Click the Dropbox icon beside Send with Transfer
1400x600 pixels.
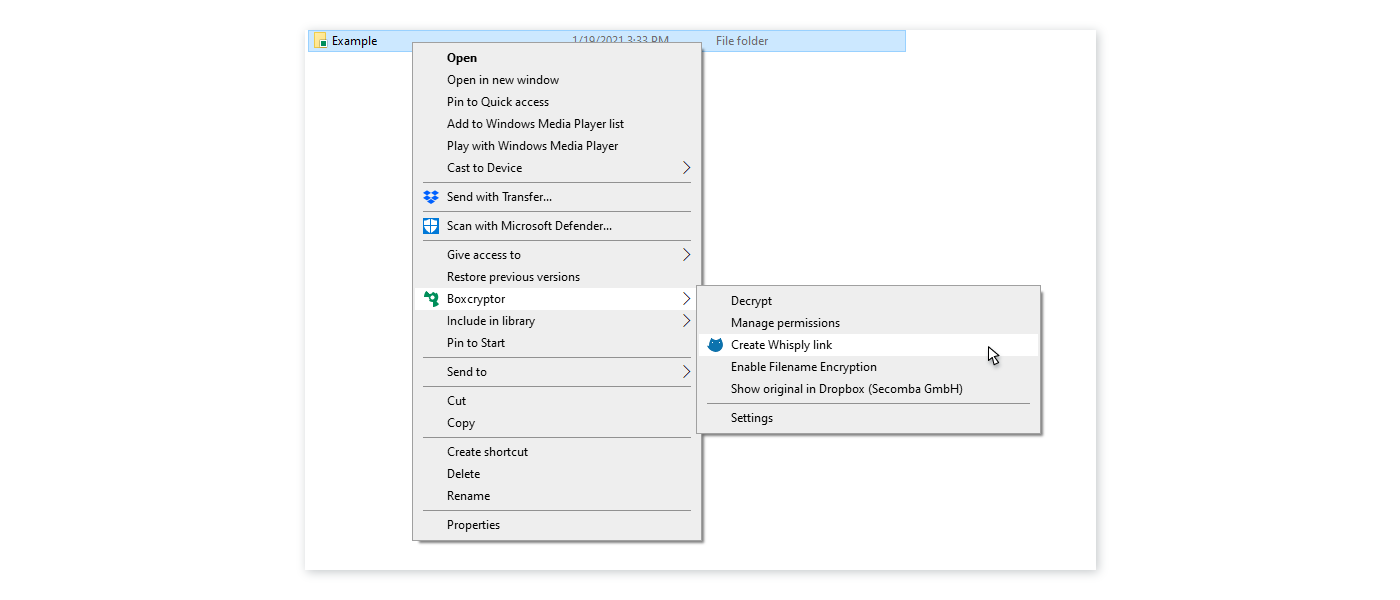pyautogui.click(x=431, y=197)
